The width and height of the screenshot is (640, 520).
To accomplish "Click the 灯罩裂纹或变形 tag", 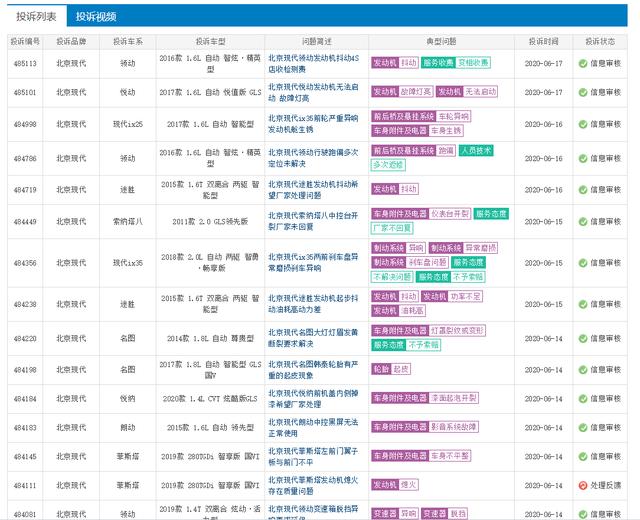I will coord(457,331).
